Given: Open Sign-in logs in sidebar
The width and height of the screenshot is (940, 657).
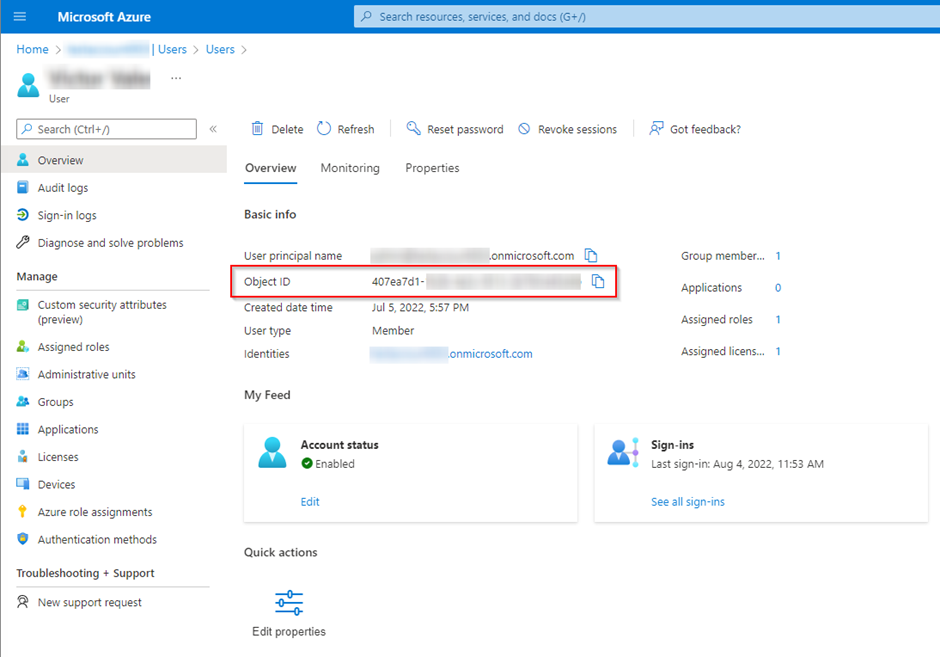Looking at the screenshot, I should [x=67, y=215].
